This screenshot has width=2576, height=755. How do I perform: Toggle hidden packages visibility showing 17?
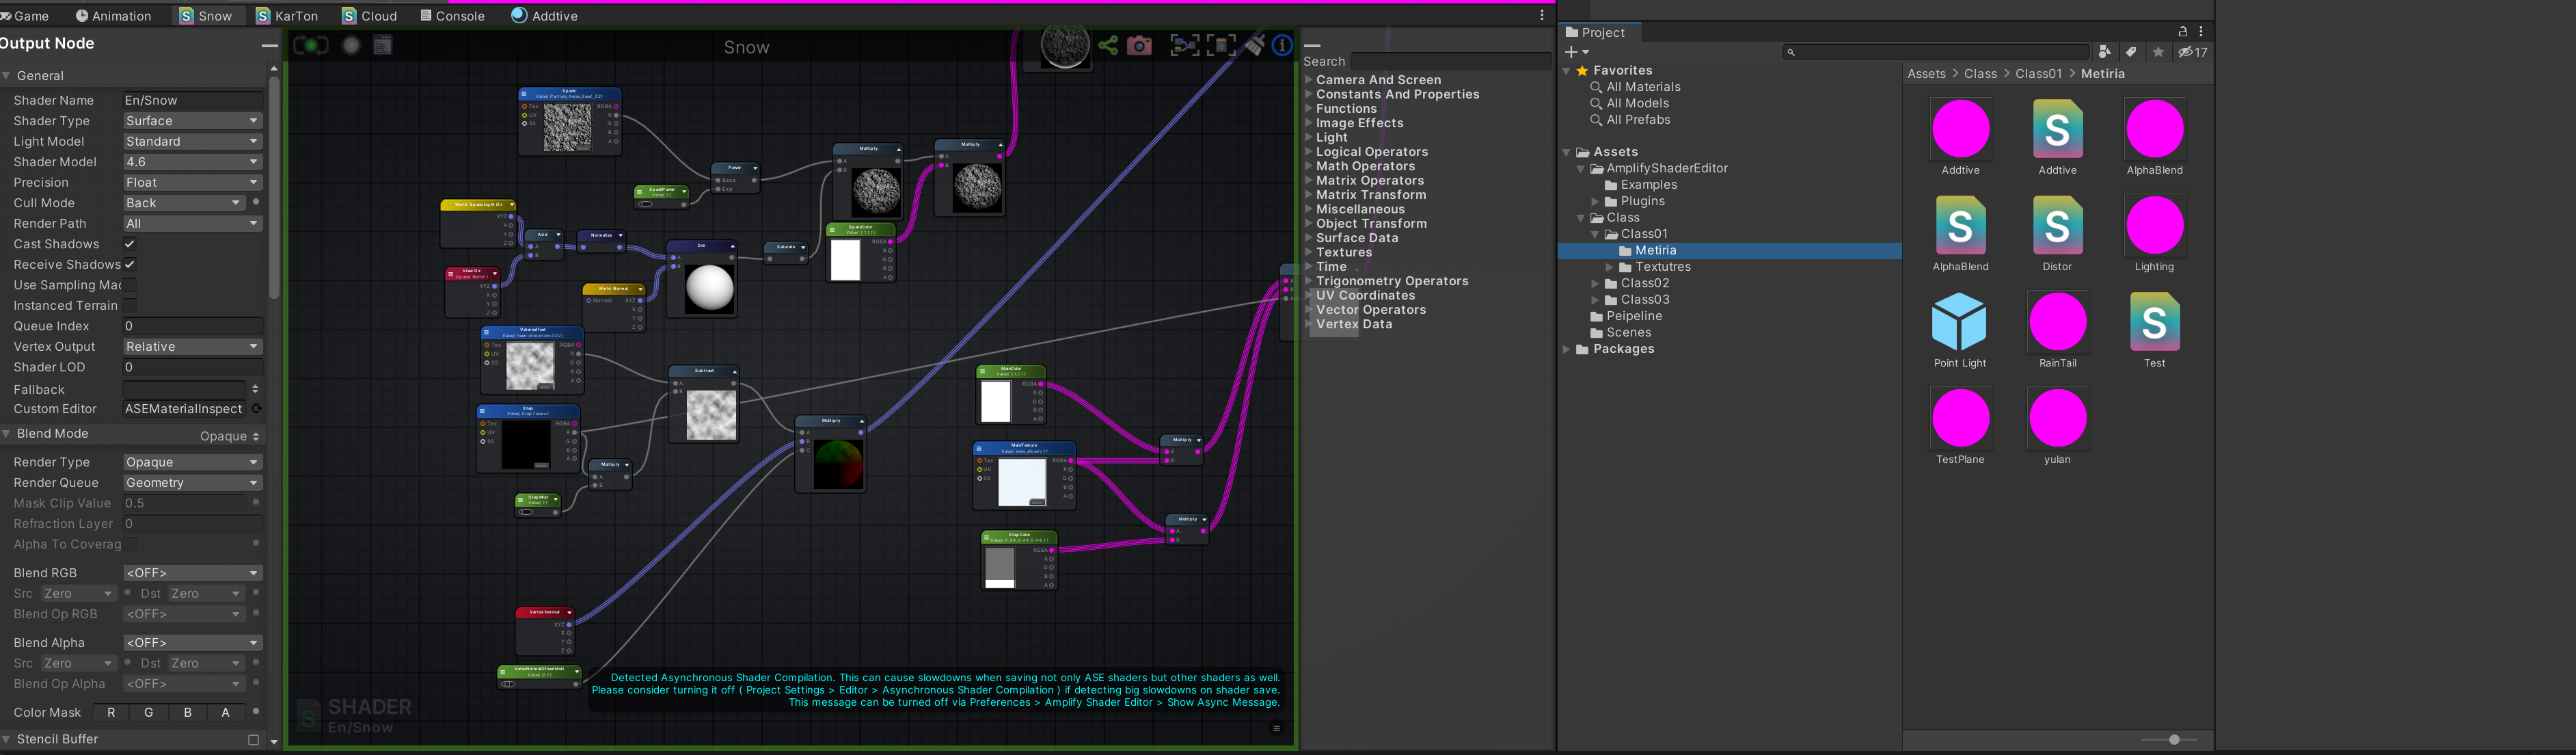click(x=2193, y=52)
